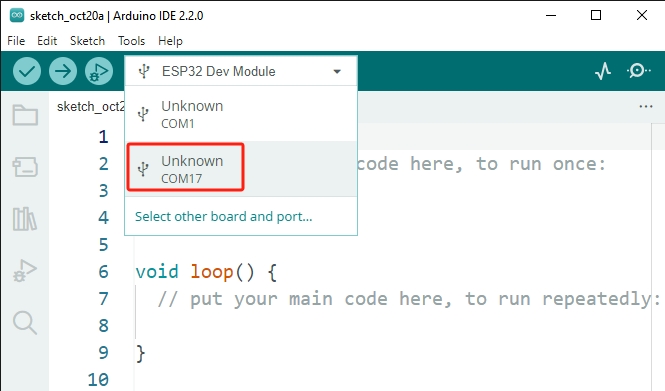Open the Sketchbook folder sidebar icon
Image resolution: width=665 pixels, height=391 pixels.
coord(25,115)
